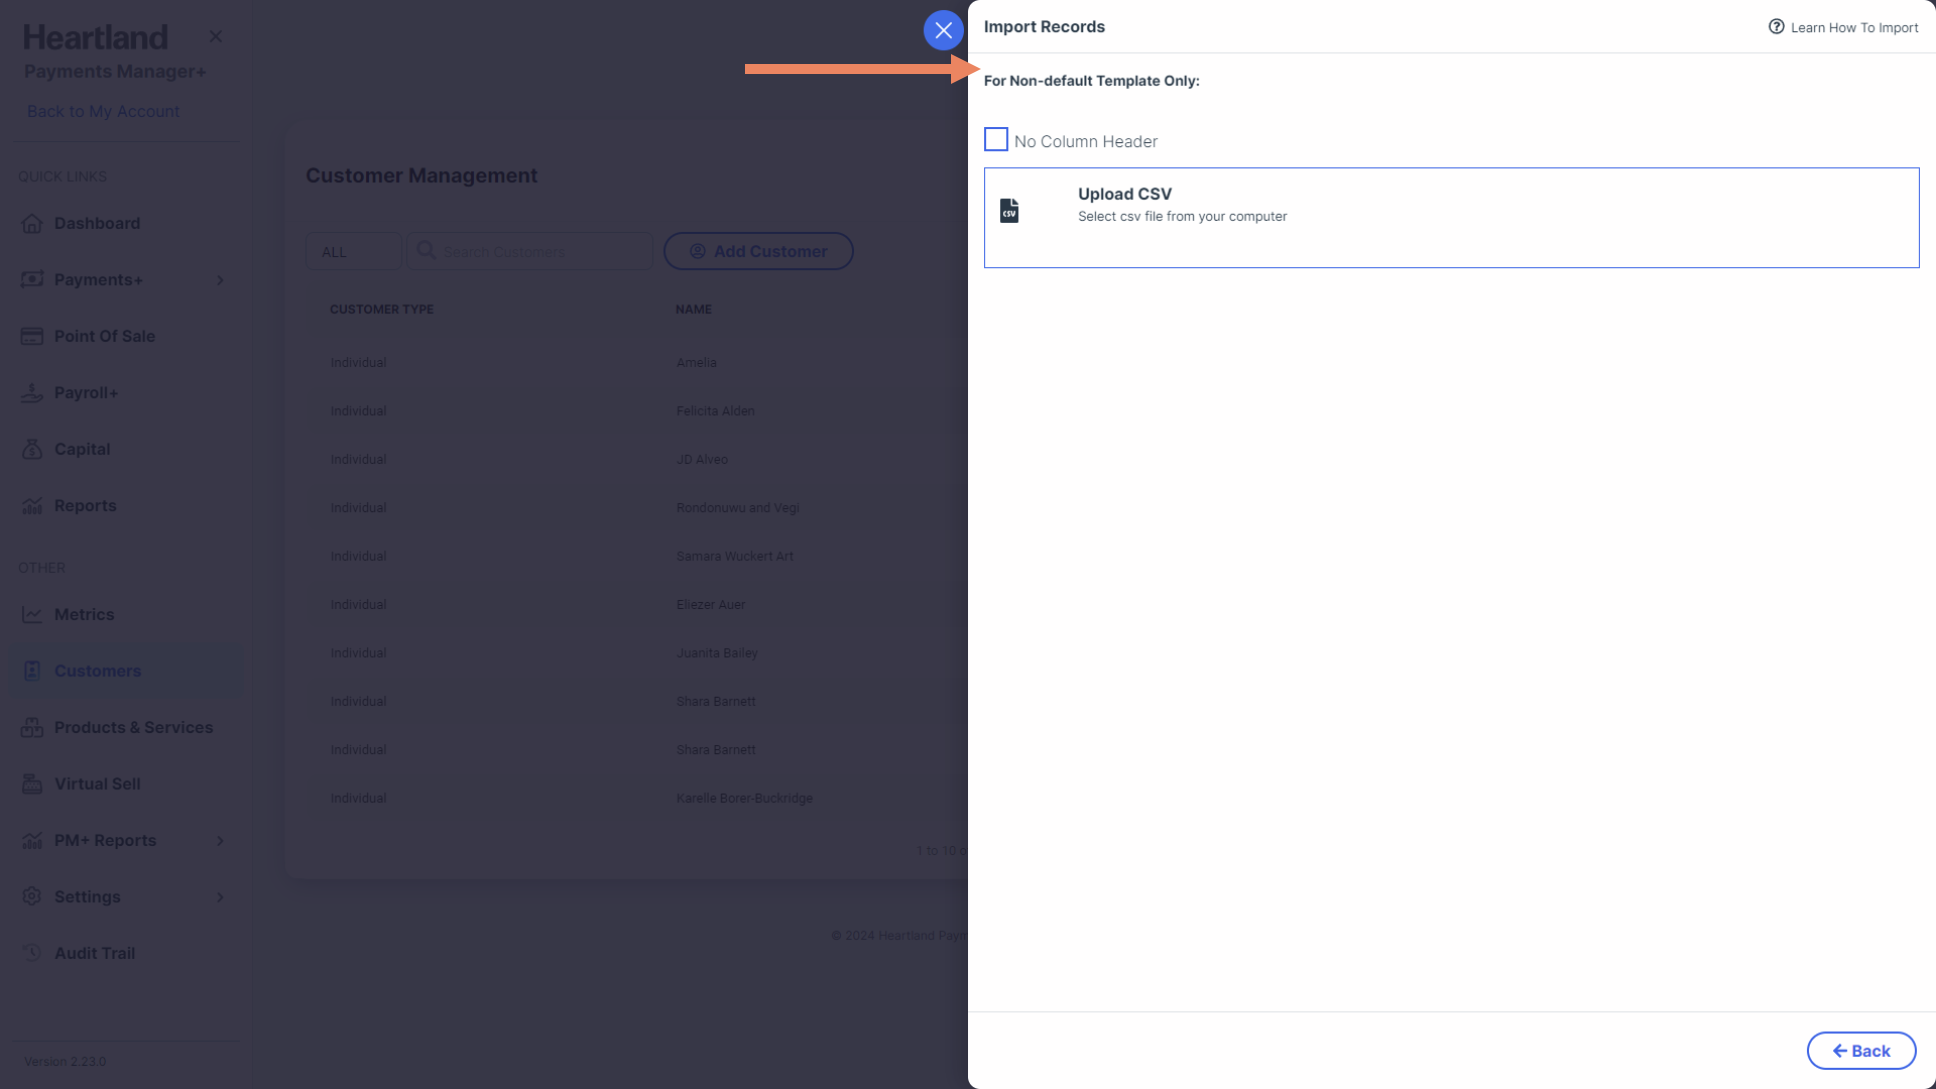Click the CUSTOMER TYPE column header

(382, 309)
